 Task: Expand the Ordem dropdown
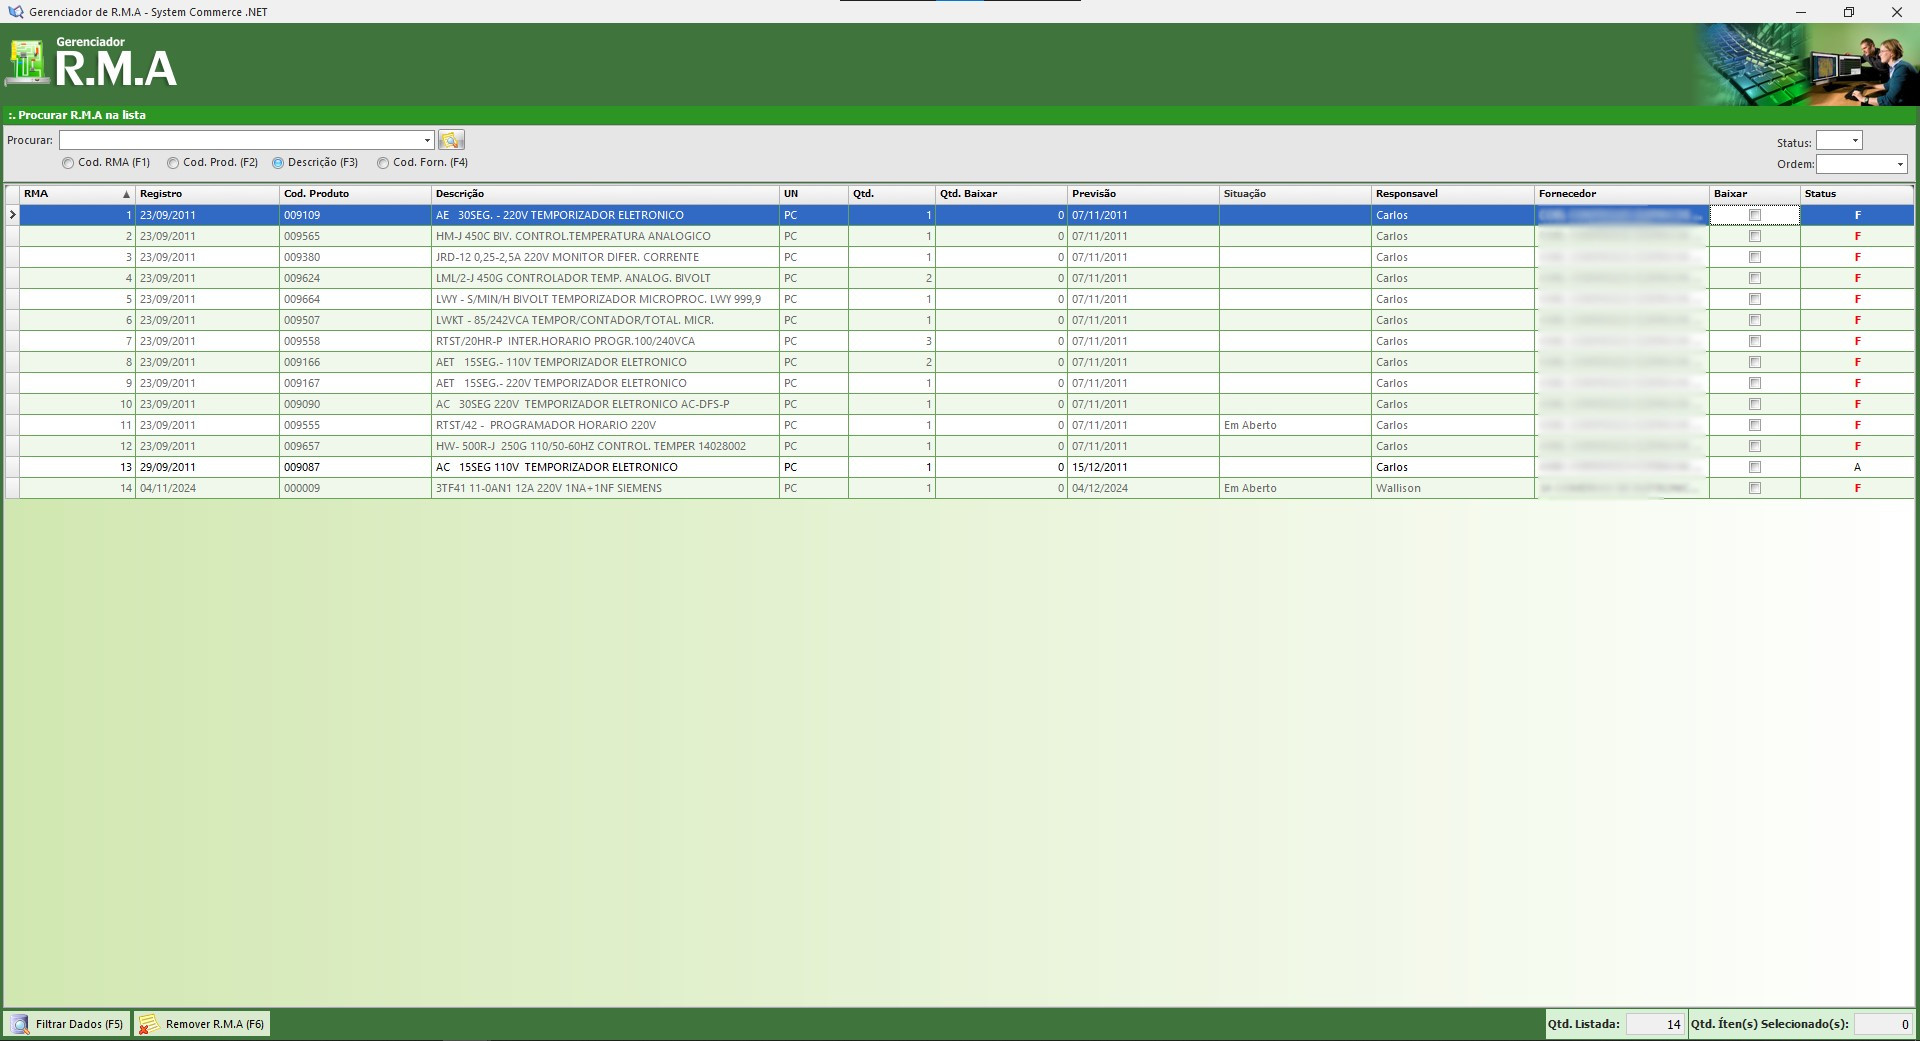click(1899, 164)
